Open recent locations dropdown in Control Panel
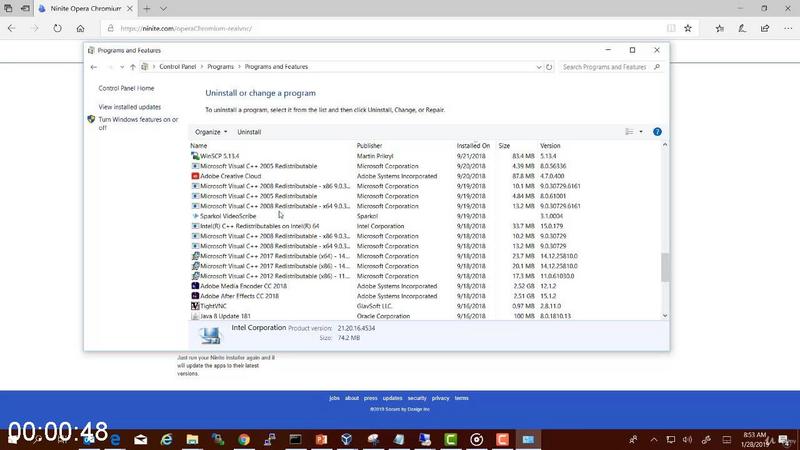800x450 pixels. click(122, 67)
